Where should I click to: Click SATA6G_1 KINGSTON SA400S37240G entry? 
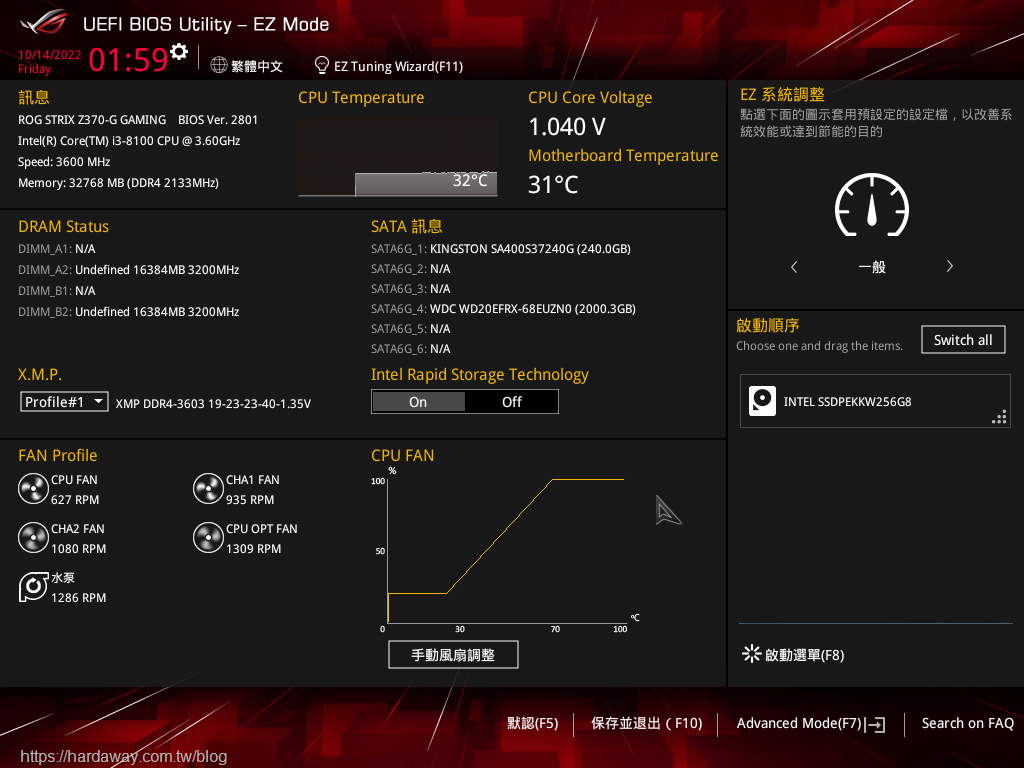[x=501, y=249]
